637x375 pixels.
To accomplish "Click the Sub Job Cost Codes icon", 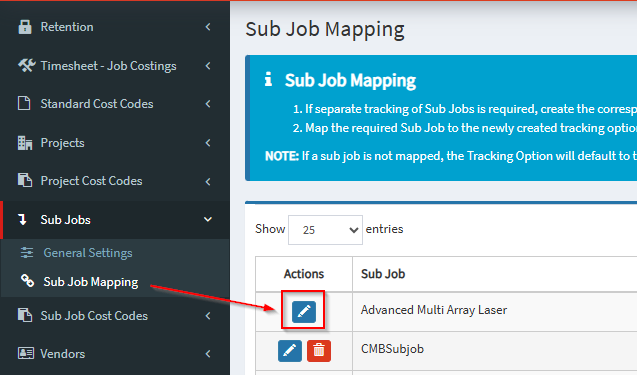I will pos(25,315).
